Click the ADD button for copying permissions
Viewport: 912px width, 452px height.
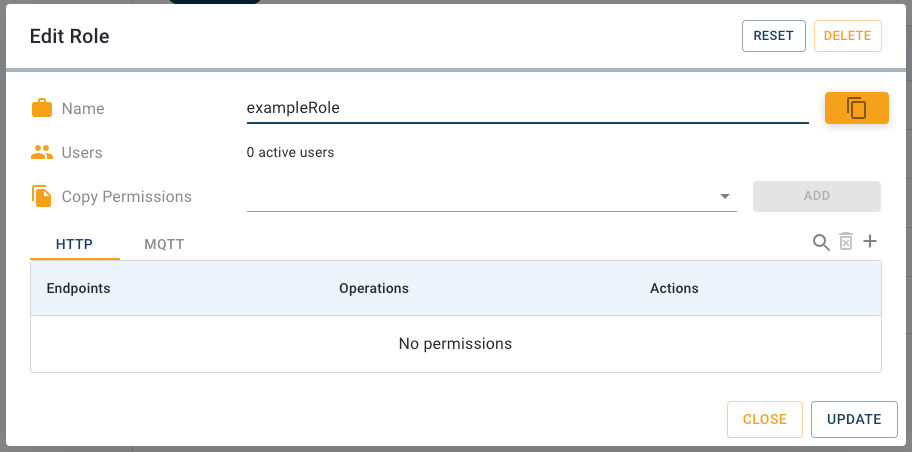click(816, 196)
